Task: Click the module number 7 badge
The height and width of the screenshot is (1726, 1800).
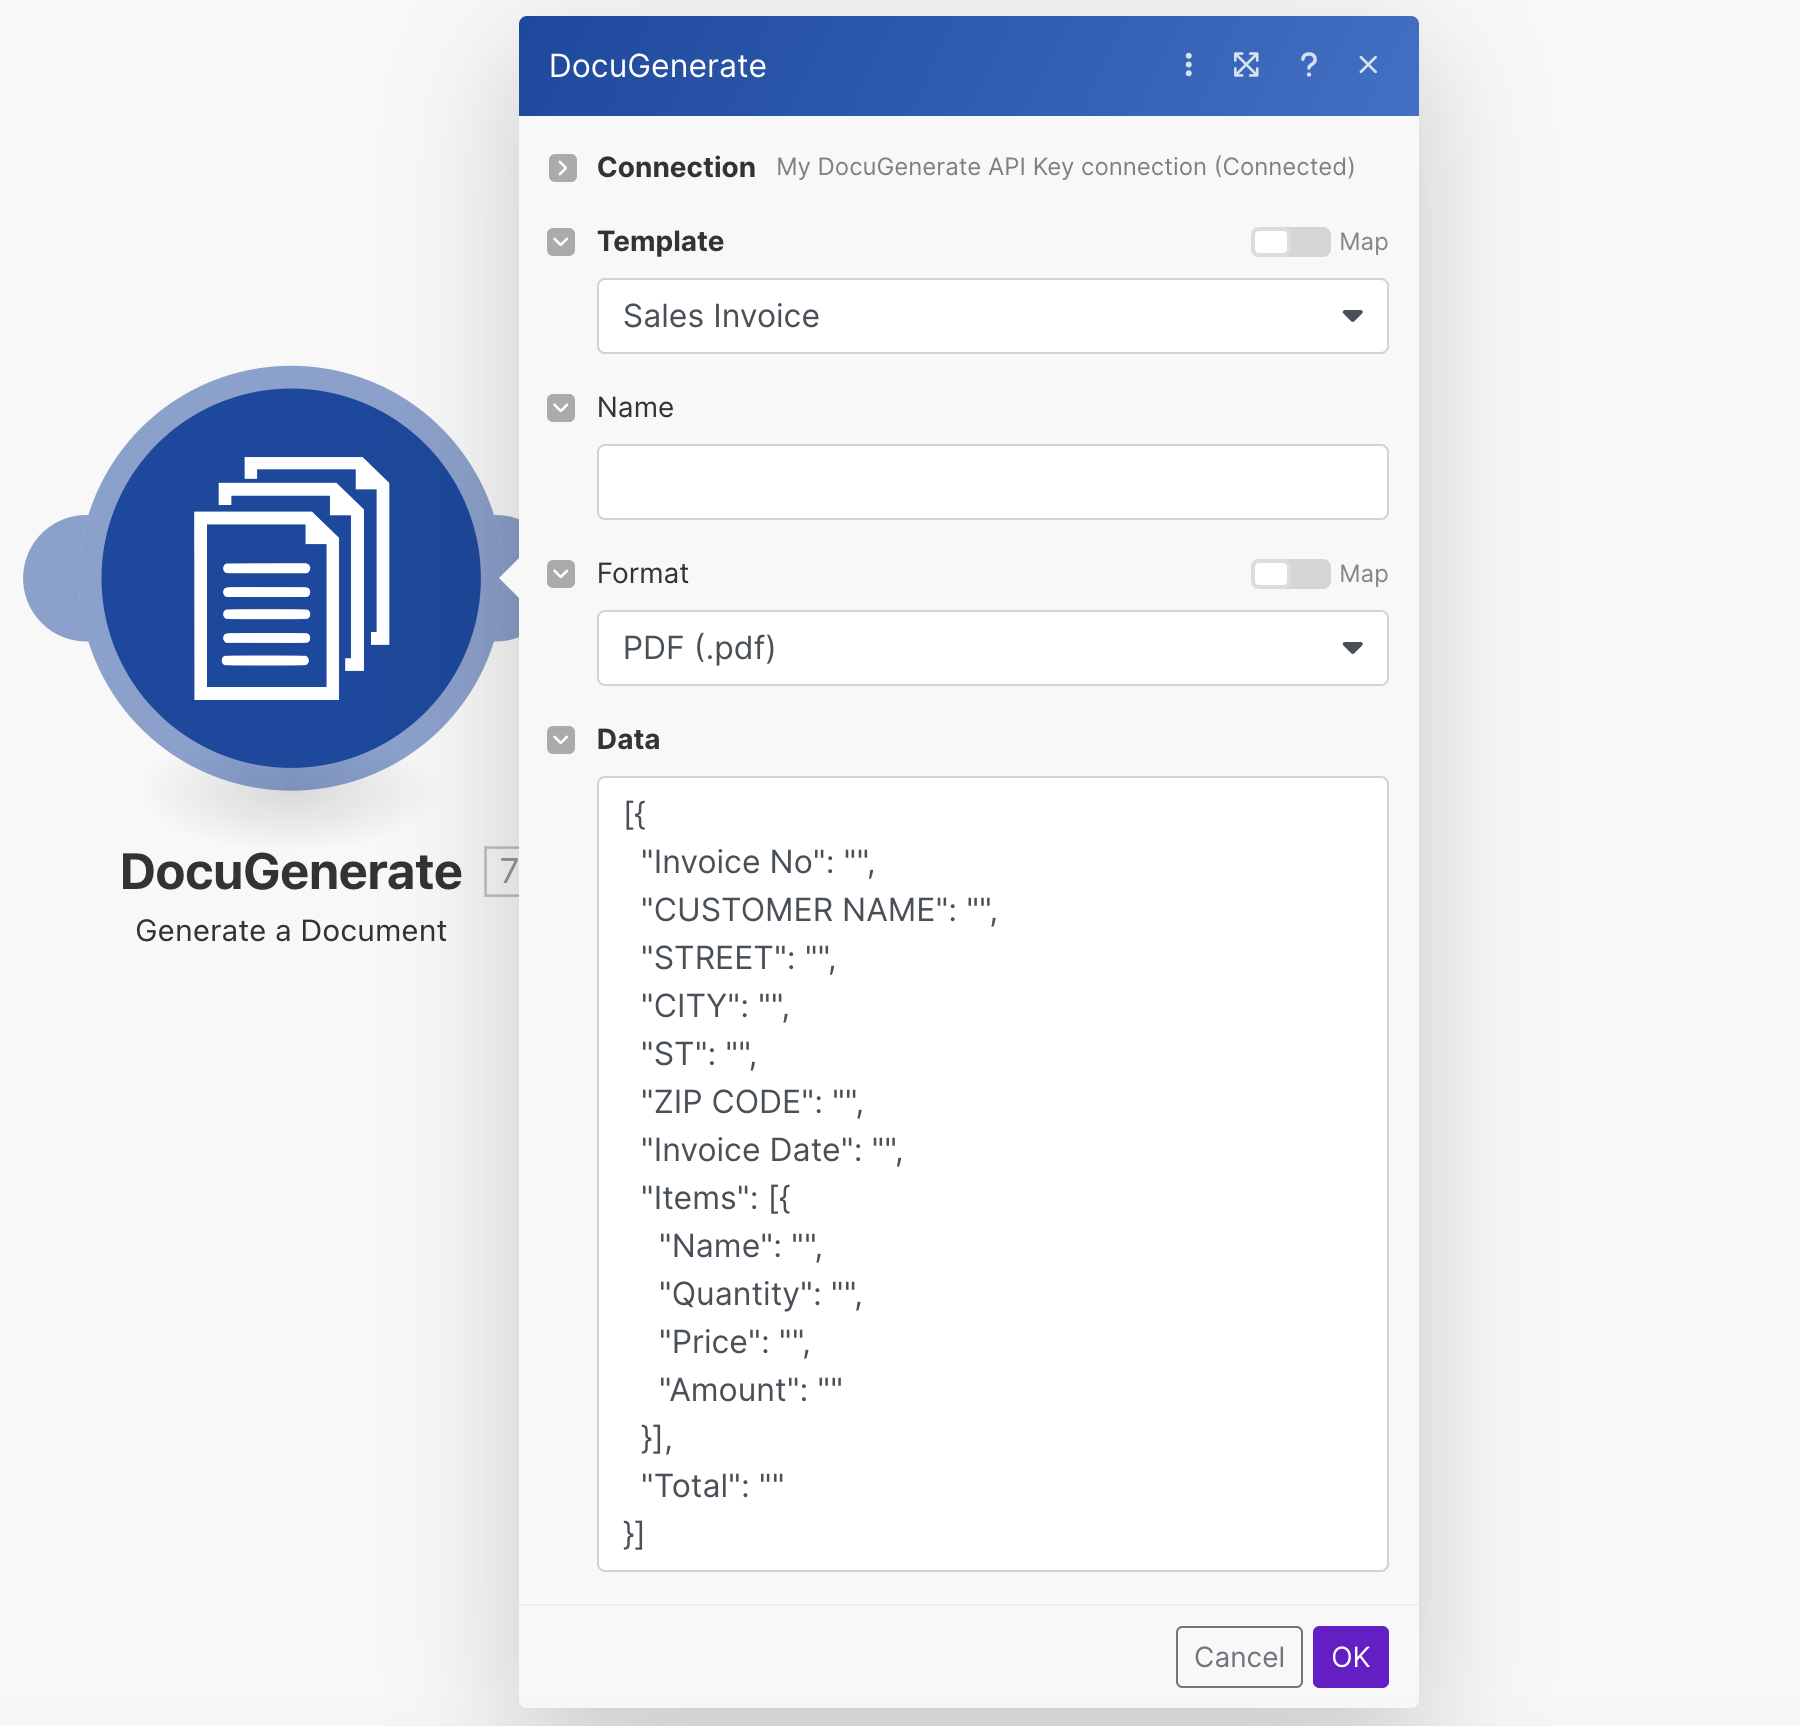Action: click(503, 871)
